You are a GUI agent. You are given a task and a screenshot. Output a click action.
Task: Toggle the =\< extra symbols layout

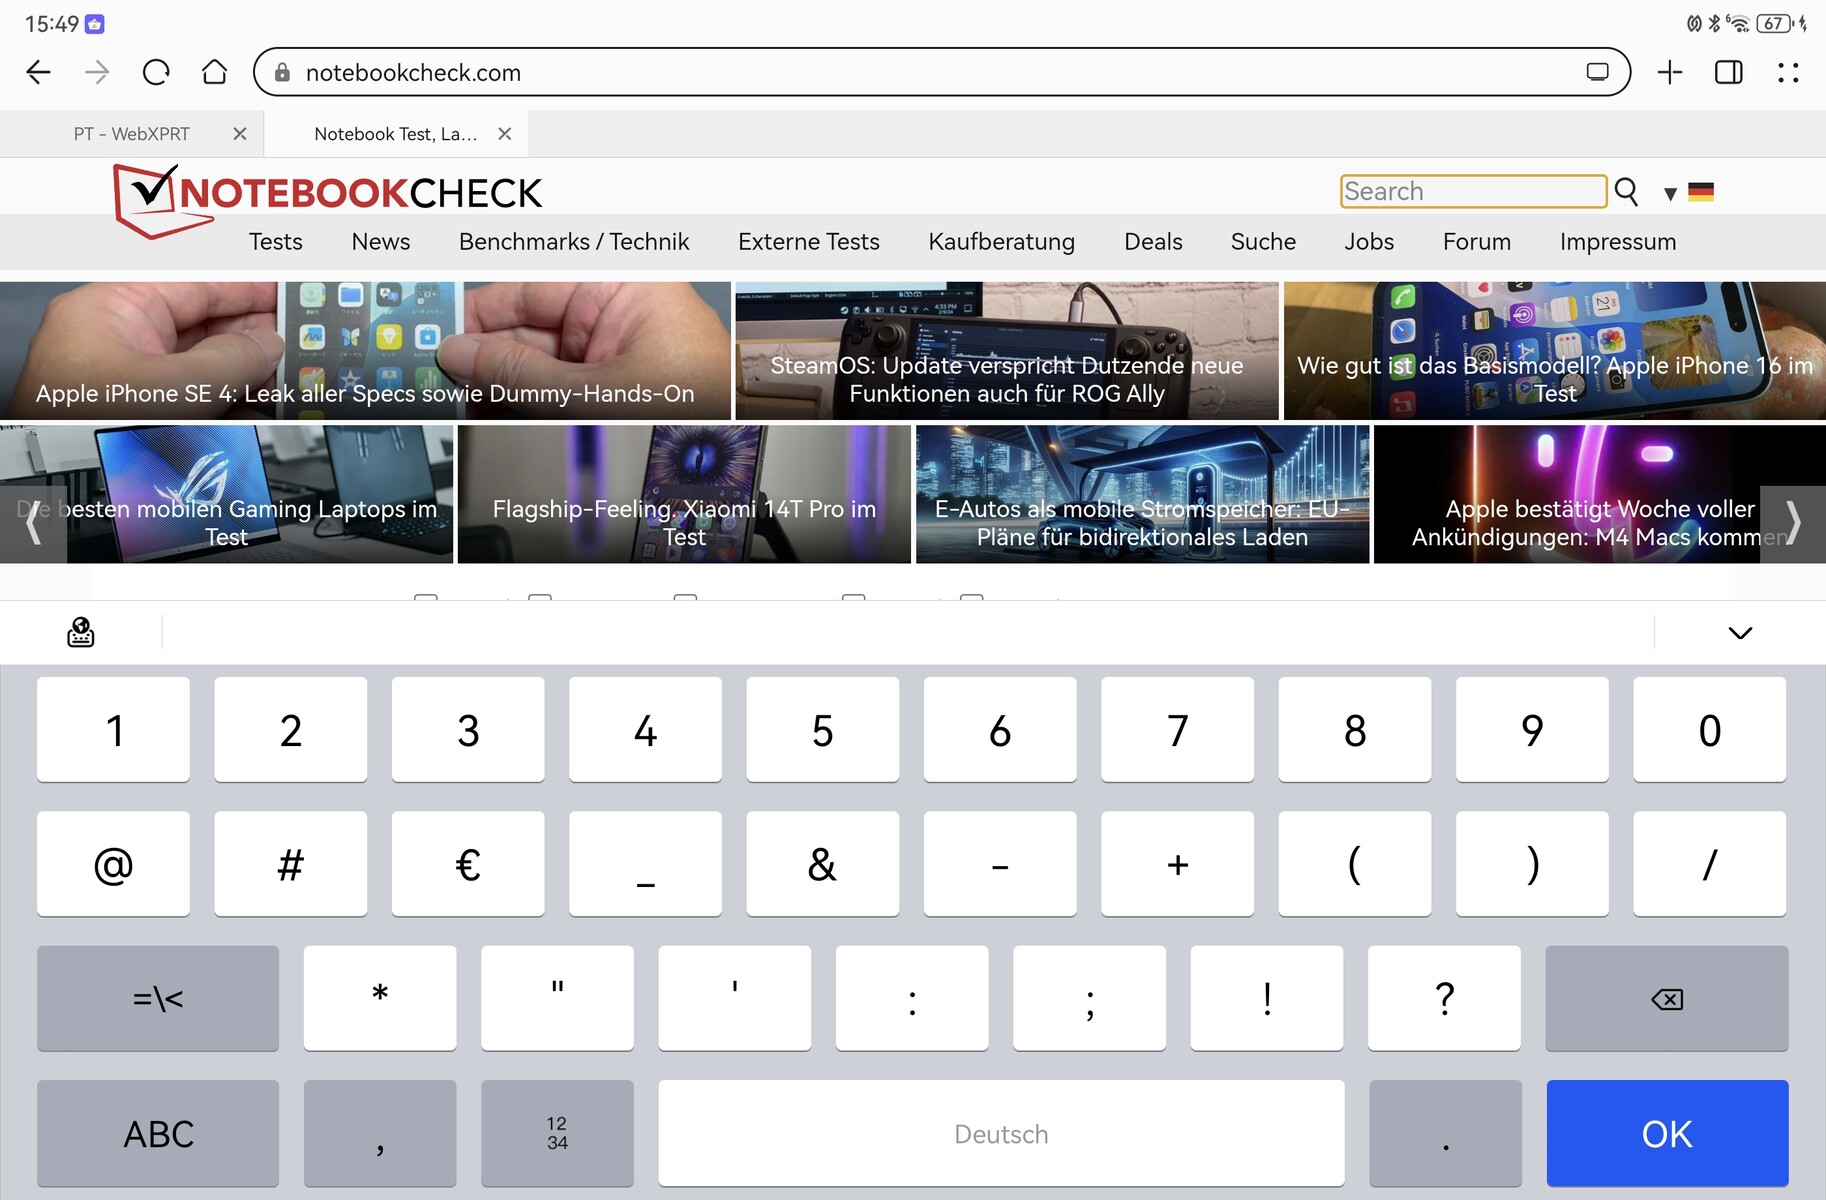(x=158, y=998)
